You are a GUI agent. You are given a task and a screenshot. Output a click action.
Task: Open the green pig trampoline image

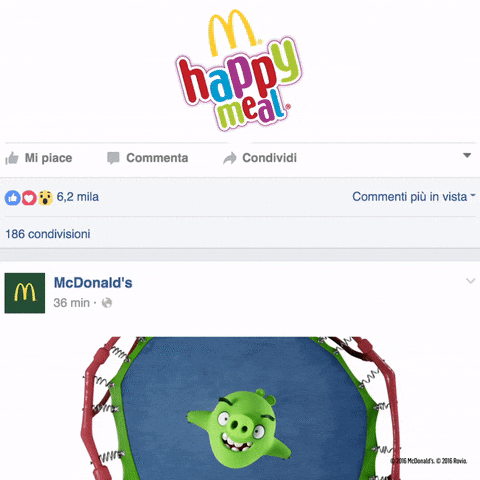240,408
